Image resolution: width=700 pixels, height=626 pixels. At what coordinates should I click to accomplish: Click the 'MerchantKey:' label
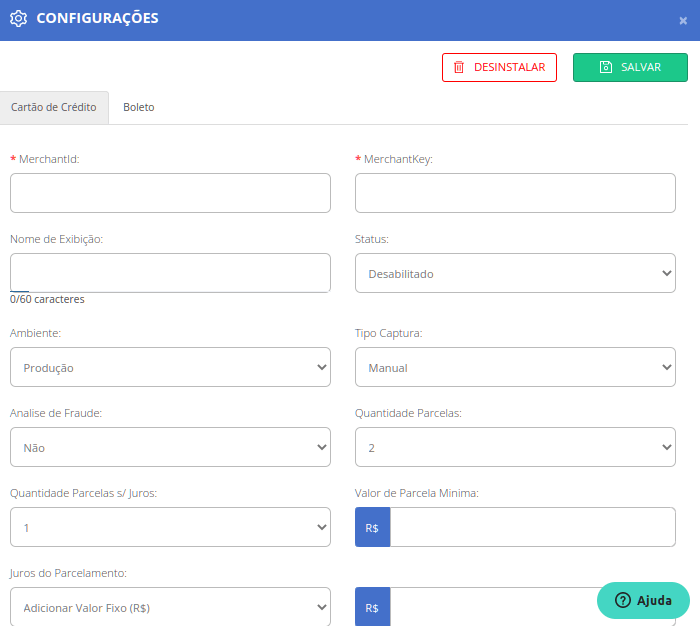coord(398,159)
